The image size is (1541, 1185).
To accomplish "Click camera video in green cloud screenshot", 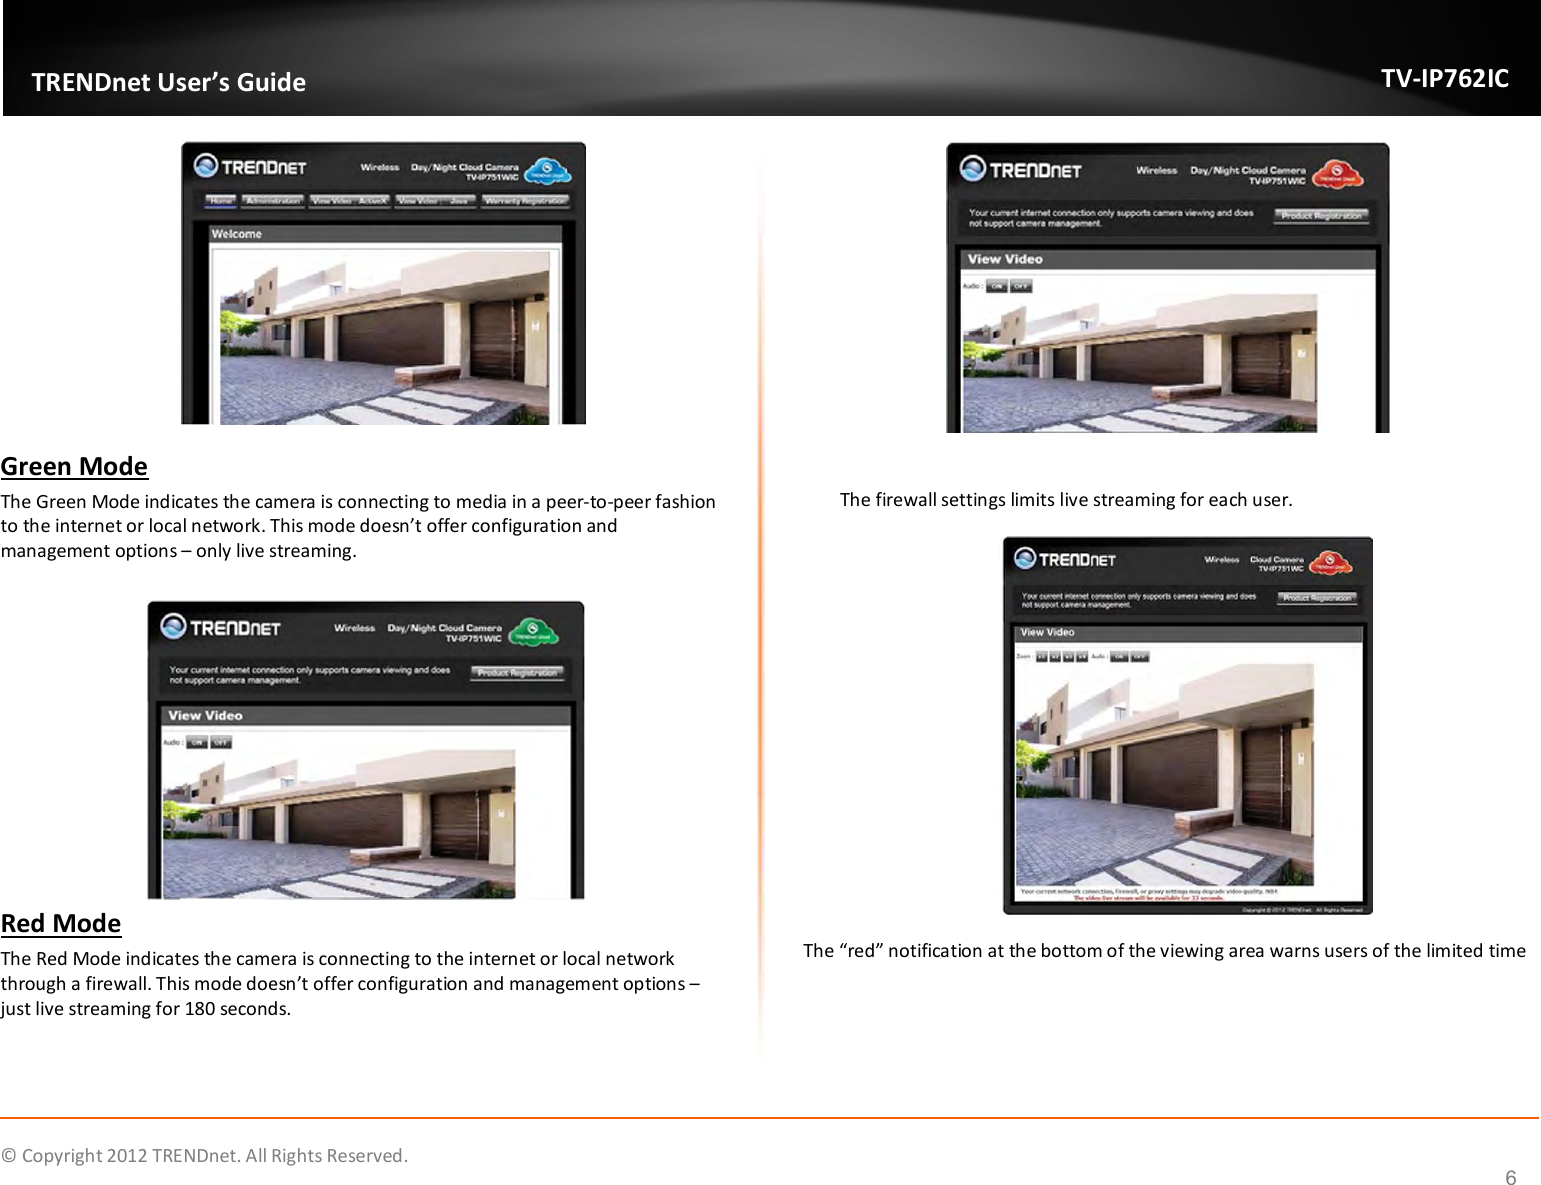I will [339, 824].
